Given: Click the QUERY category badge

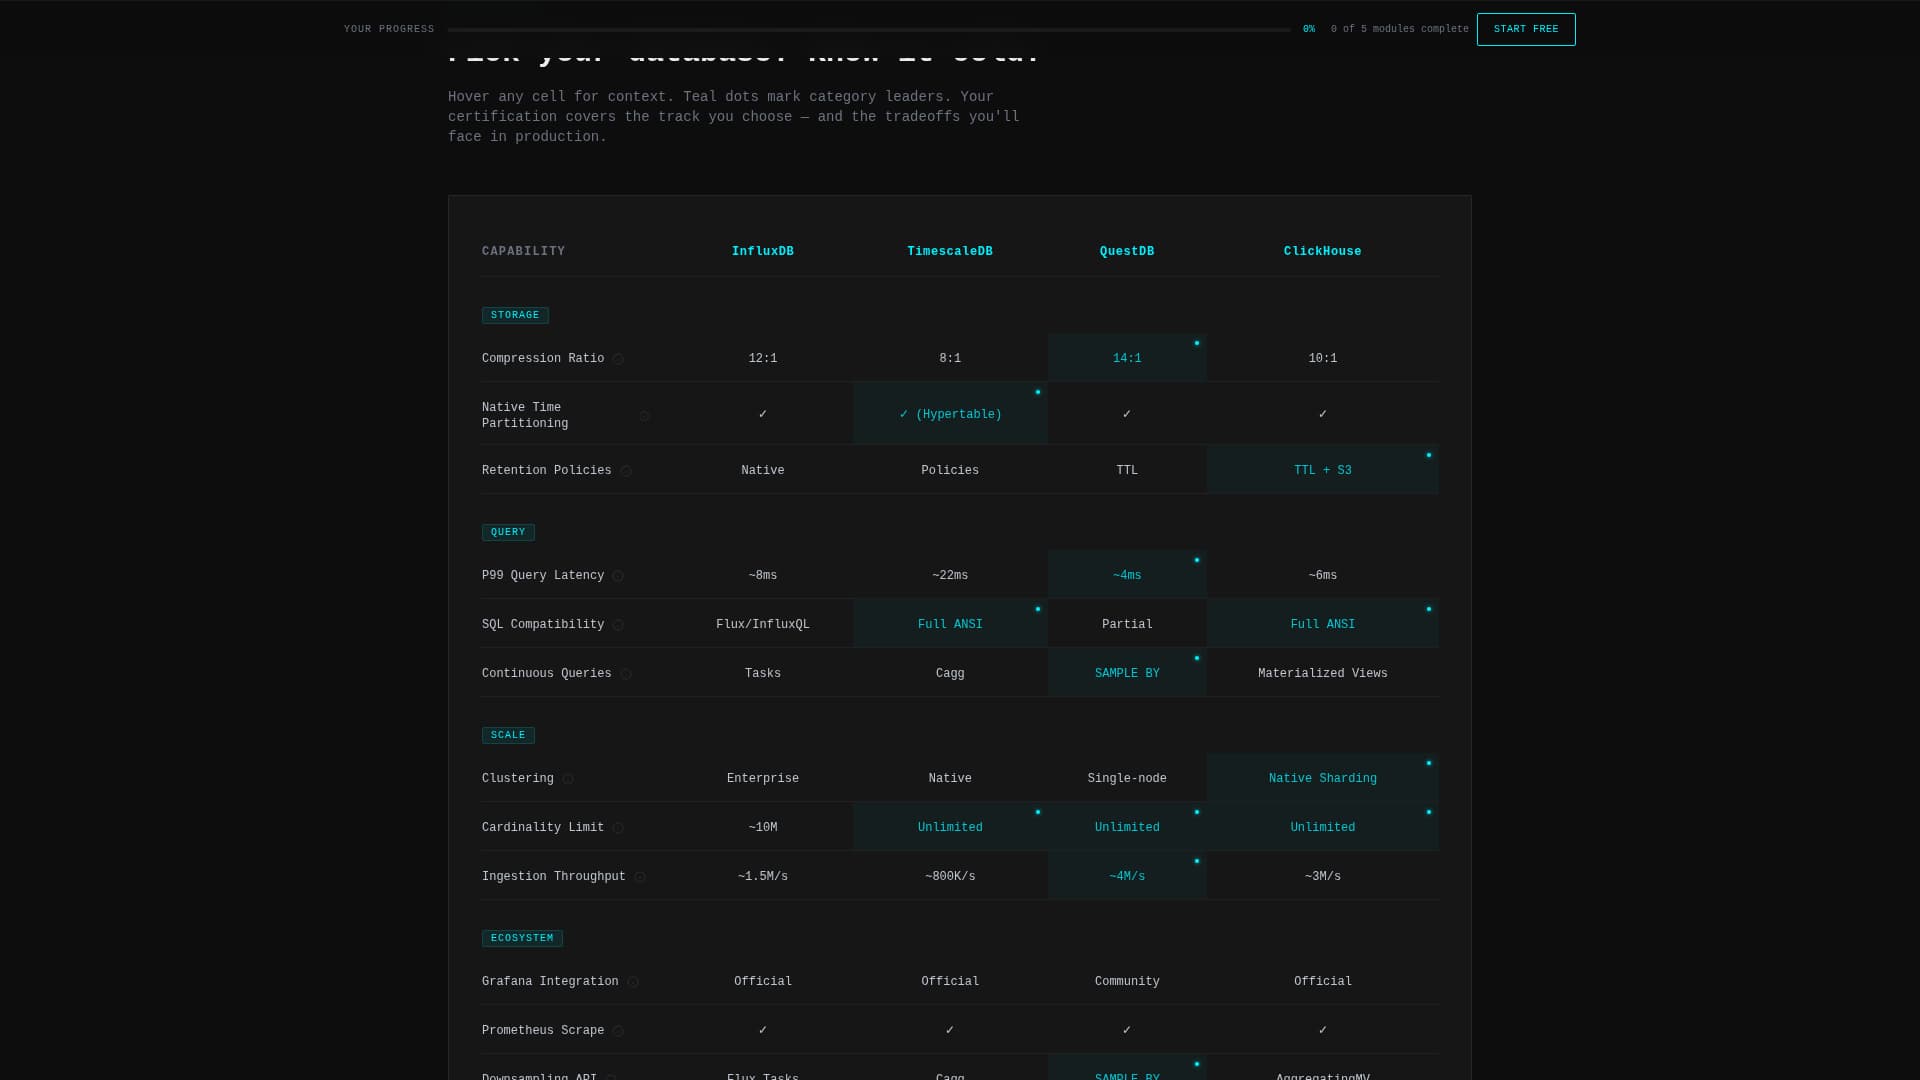Looking at the screenshot, I should pos(508,532).
